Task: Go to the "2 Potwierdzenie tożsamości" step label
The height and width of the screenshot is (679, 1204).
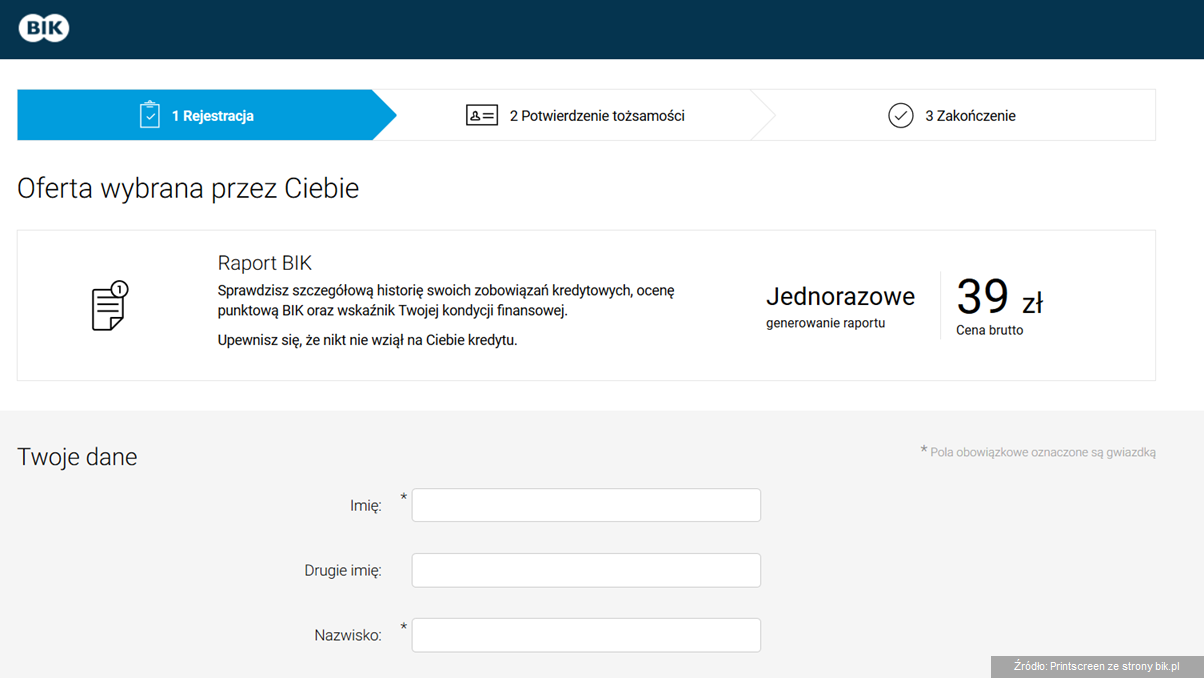Action: [597, 116]
